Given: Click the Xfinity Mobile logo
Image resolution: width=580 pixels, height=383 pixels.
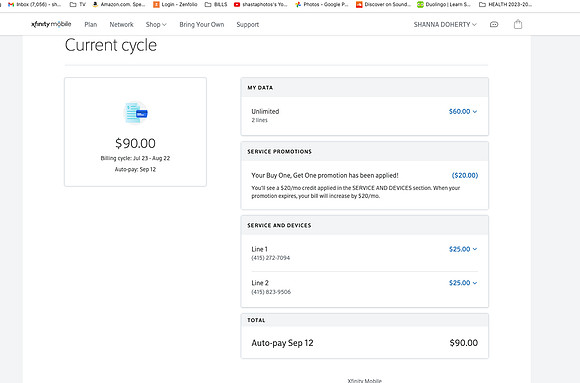Looking at the screenshot, I should click(51, 24).
